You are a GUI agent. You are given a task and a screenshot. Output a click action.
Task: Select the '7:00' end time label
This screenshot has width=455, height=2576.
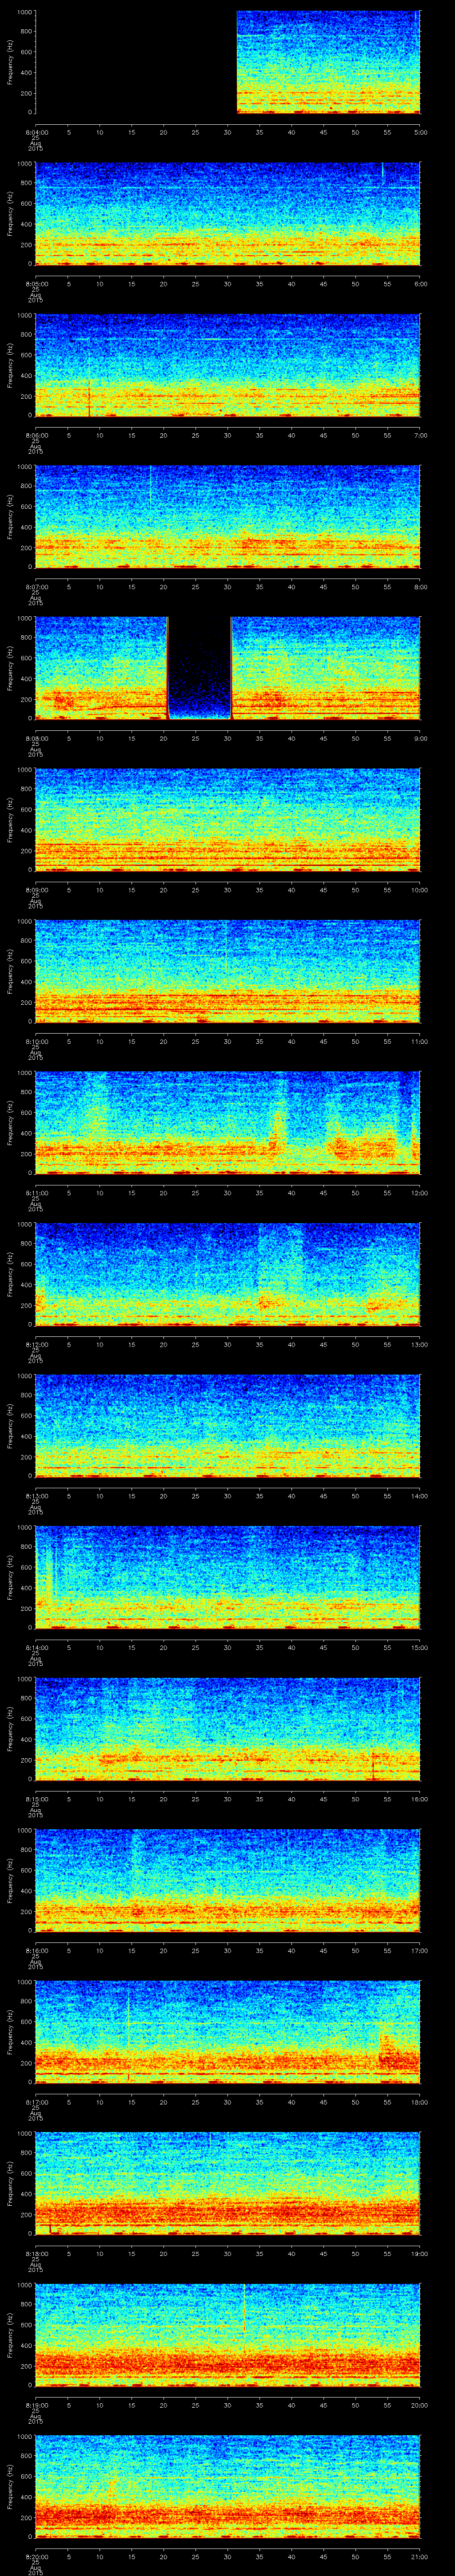(420, 435)
